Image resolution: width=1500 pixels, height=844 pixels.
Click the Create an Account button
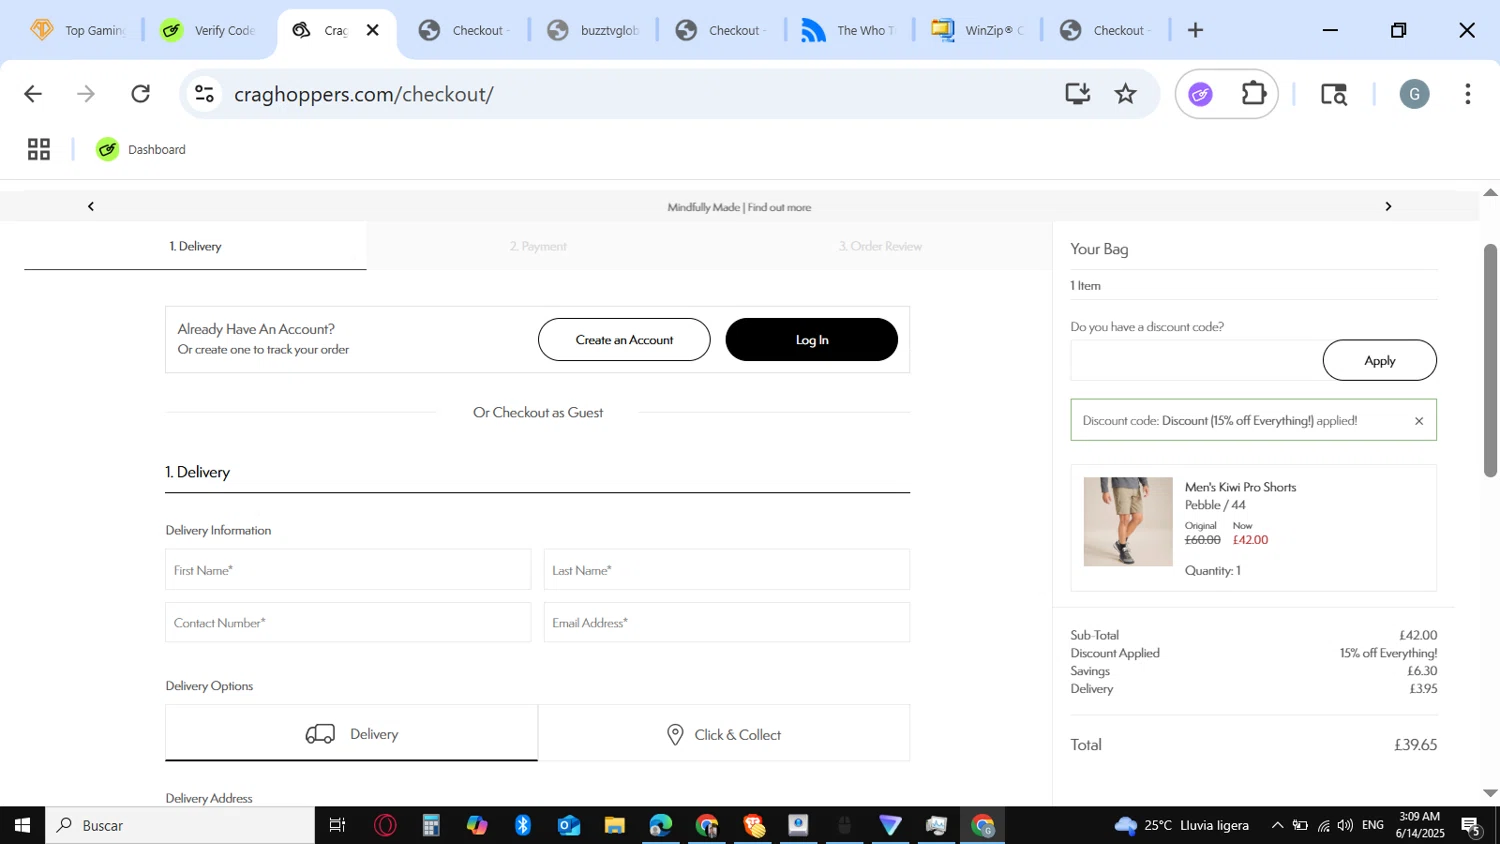(x=624, y=340)
